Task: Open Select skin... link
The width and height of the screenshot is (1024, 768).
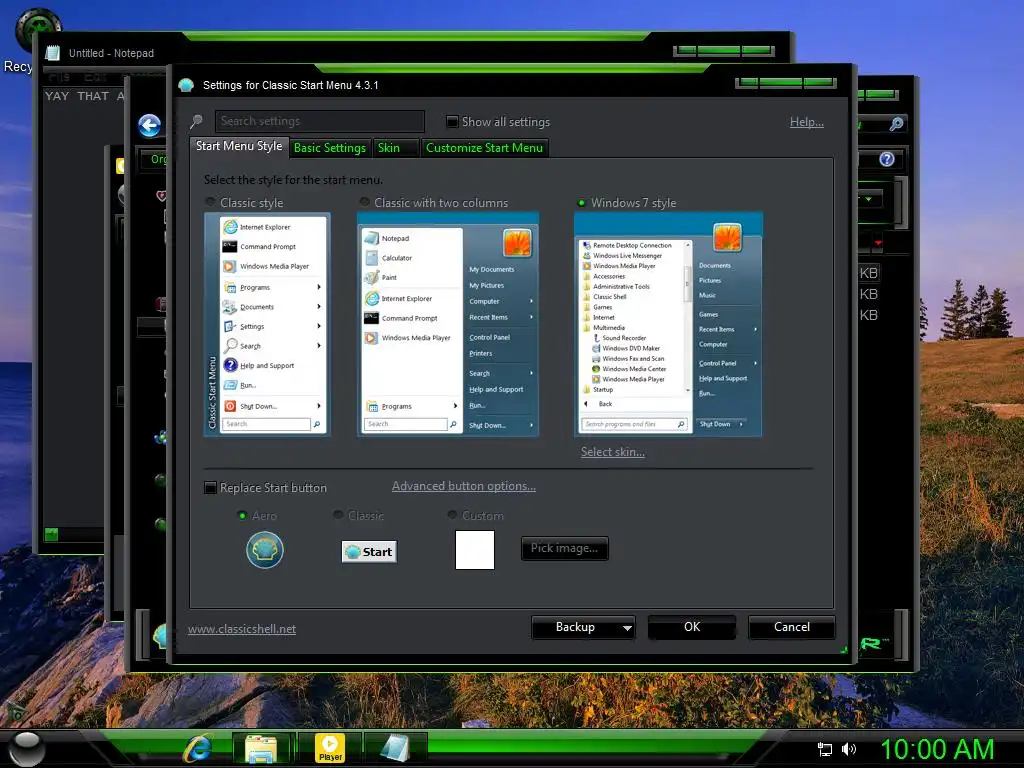Action: pyautogui.click(x=613, y=452)
